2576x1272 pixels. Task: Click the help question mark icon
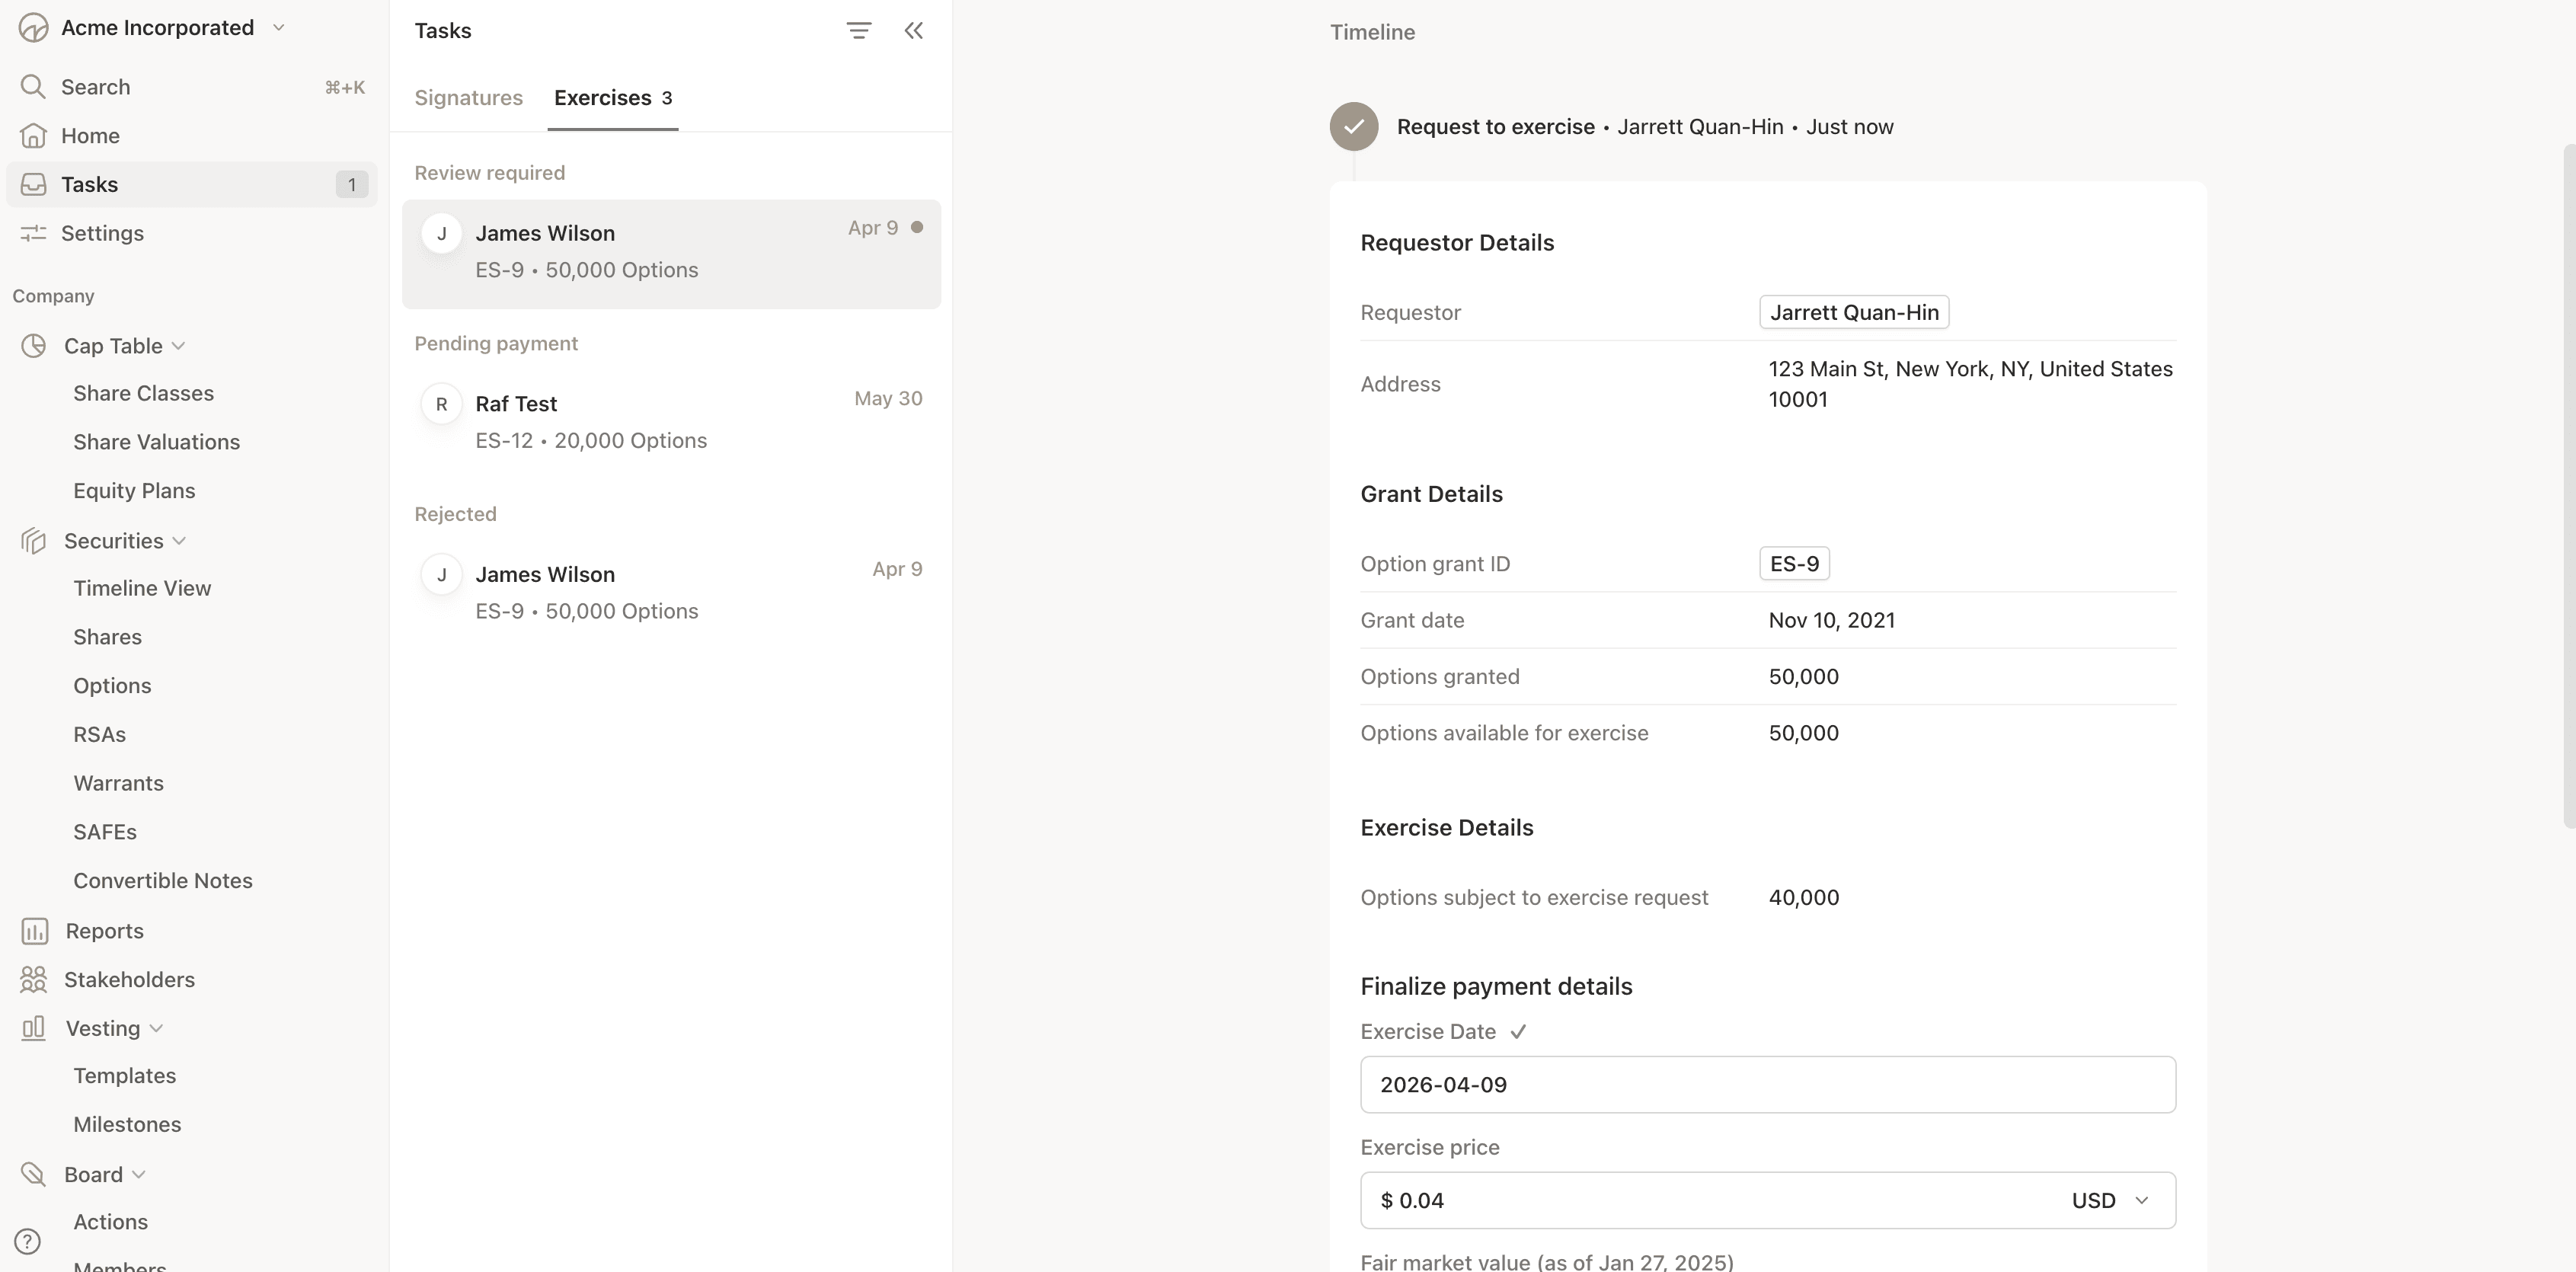pos(28,1241)
